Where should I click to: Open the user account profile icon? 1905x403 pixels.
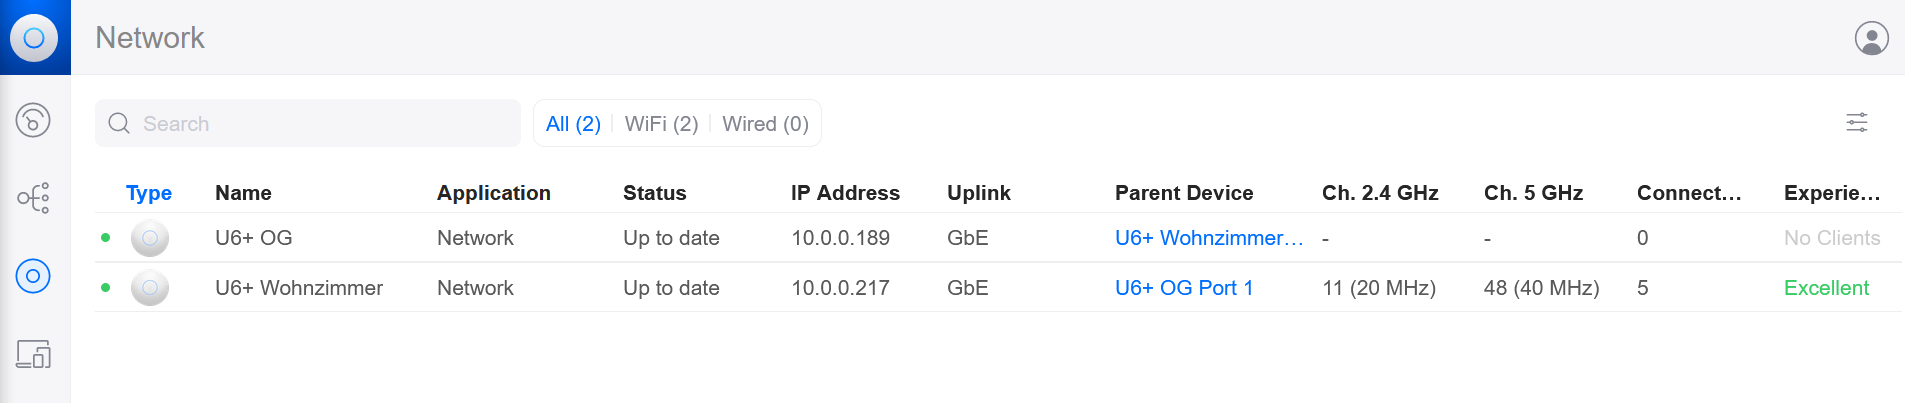coord(1871,38)
